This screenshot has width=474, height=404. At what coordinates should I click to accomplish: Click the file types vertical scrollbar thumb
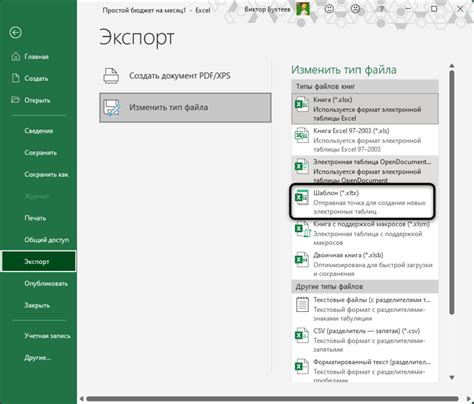coord(452,193)
